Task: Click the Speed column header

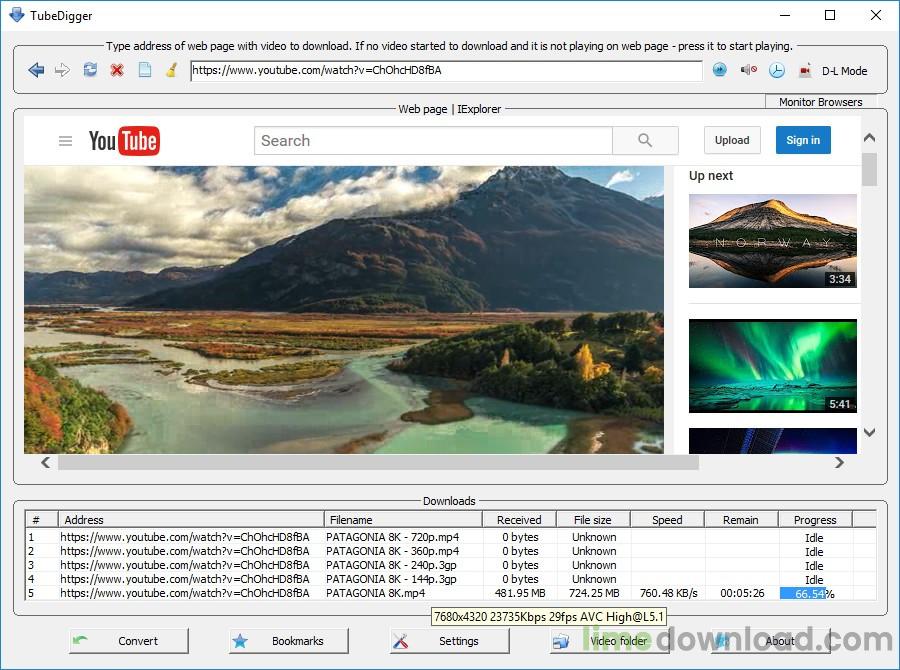Action: [x=667, y=520]
